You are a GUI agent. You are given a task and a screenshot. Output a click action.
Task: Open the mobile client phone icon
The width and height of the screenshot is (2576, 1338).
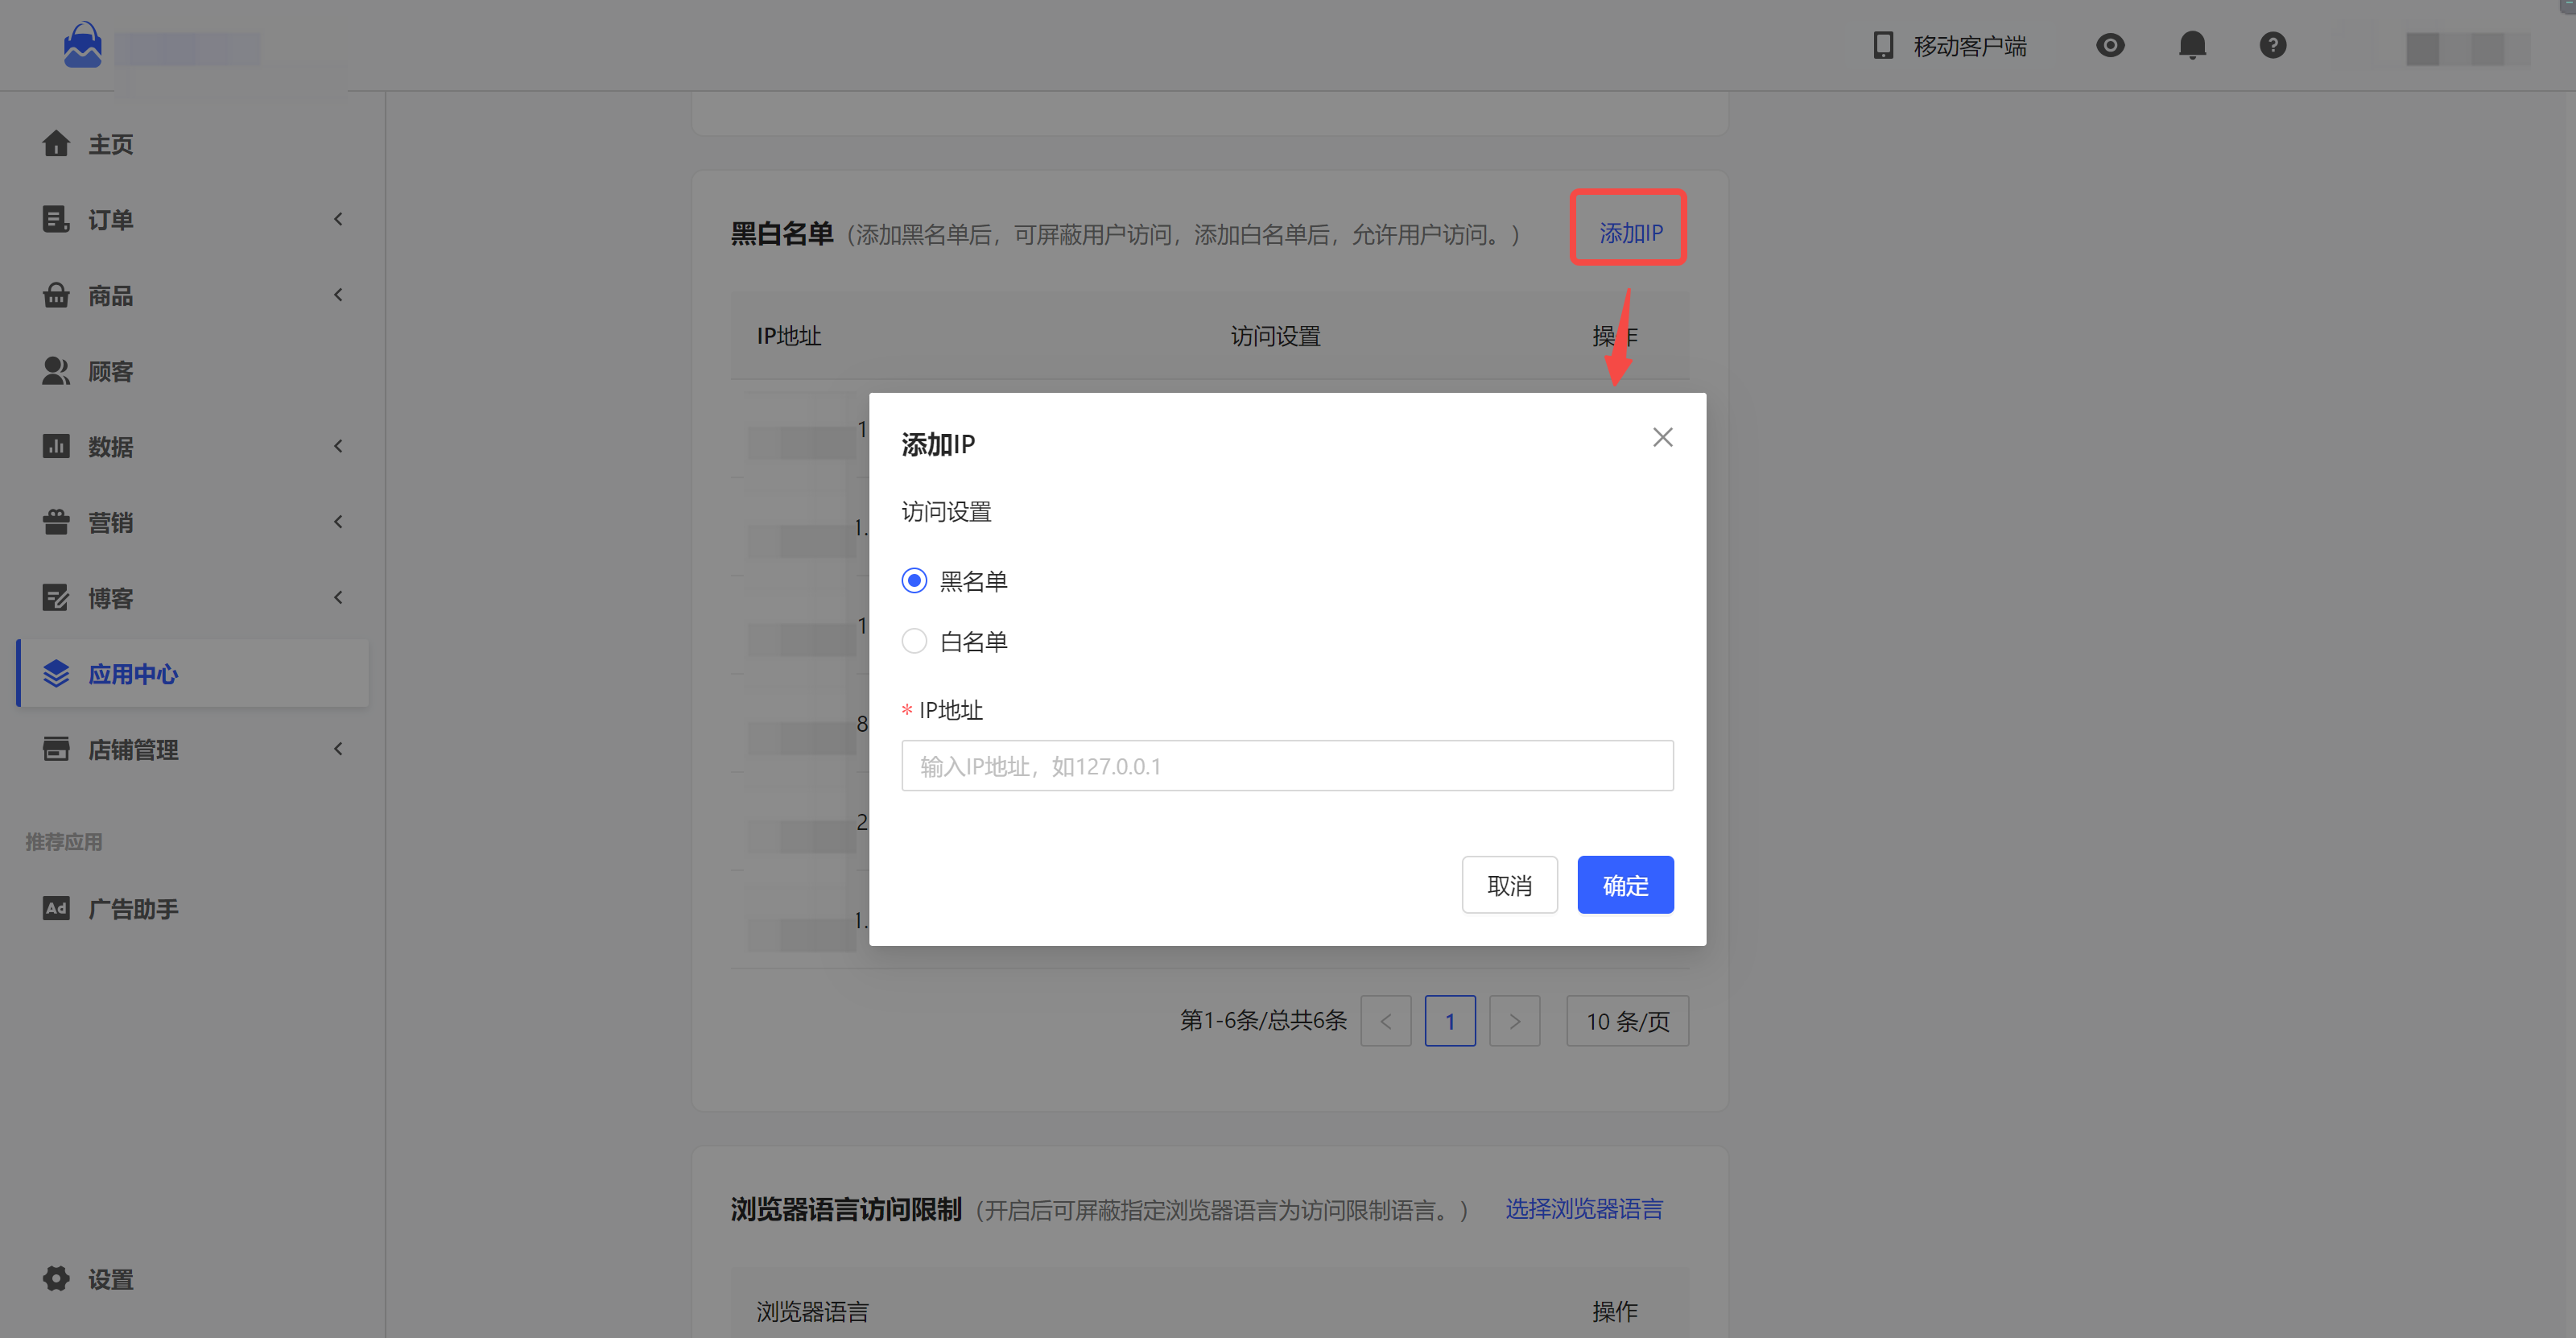click(x=1883, y=45)
